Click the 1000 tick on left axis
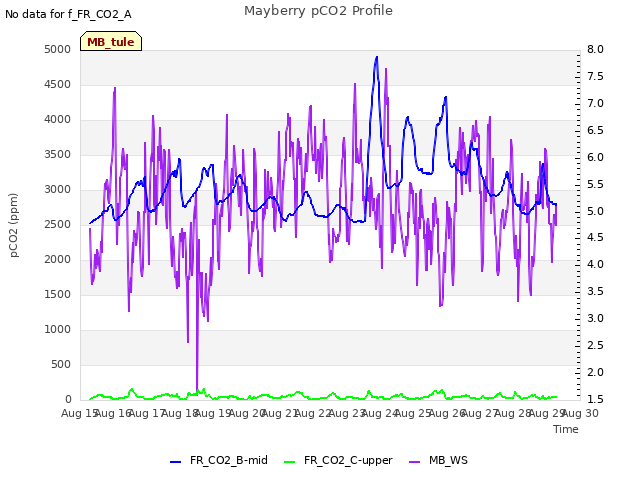The height and width of the screenshot is (480, 640). tap(58, 330)
